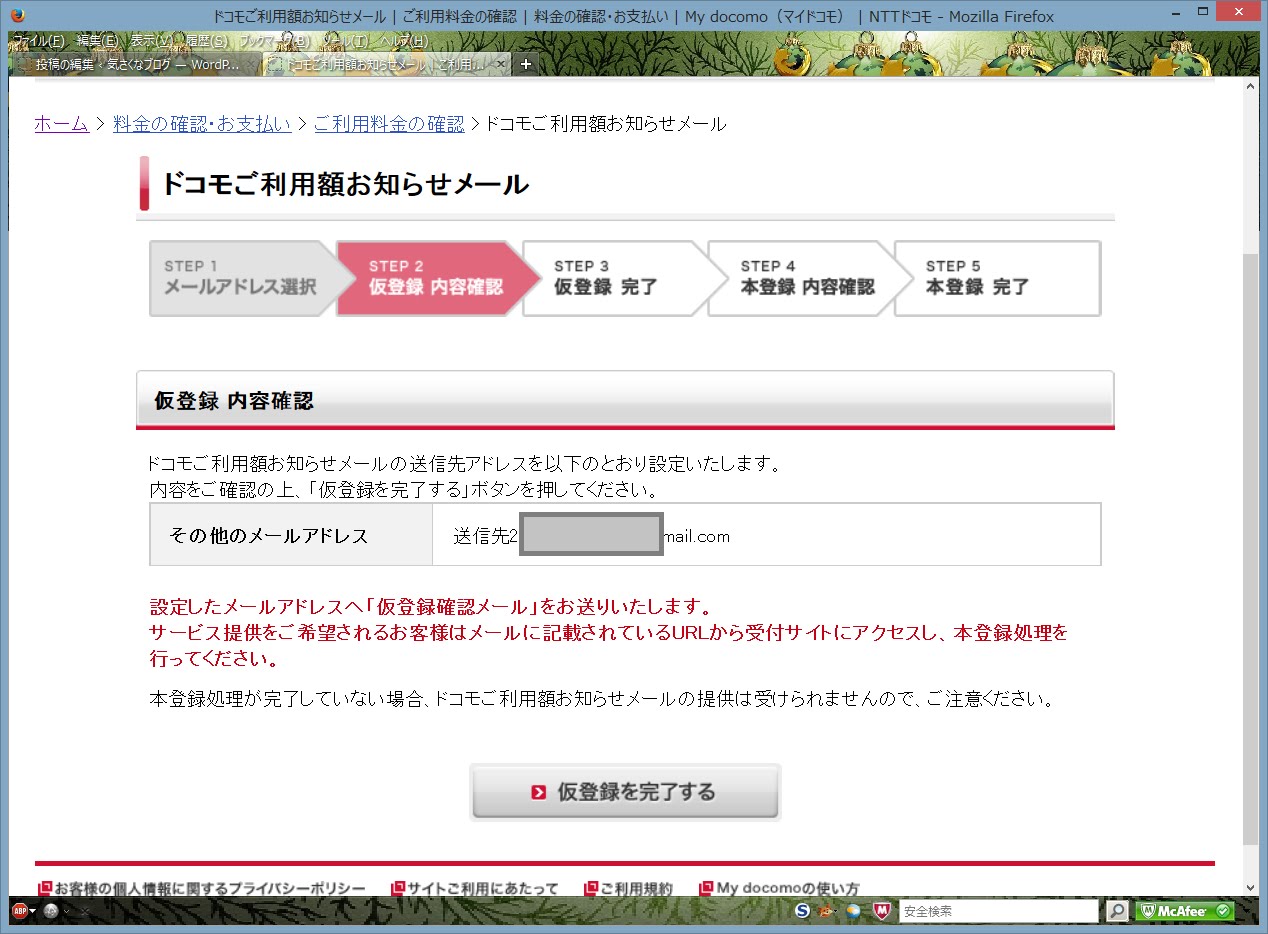Switch to the 投稿の編集 WordPress tab

[x=137, y=64]
